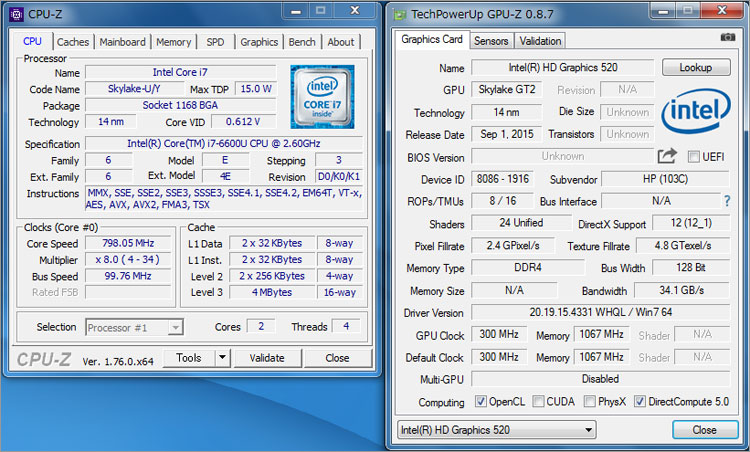Image resolution: width=750 pixels, height=452 pixels.
Task: Click the BIOS export share icon in GPU-Z
Action: (667, 156)
